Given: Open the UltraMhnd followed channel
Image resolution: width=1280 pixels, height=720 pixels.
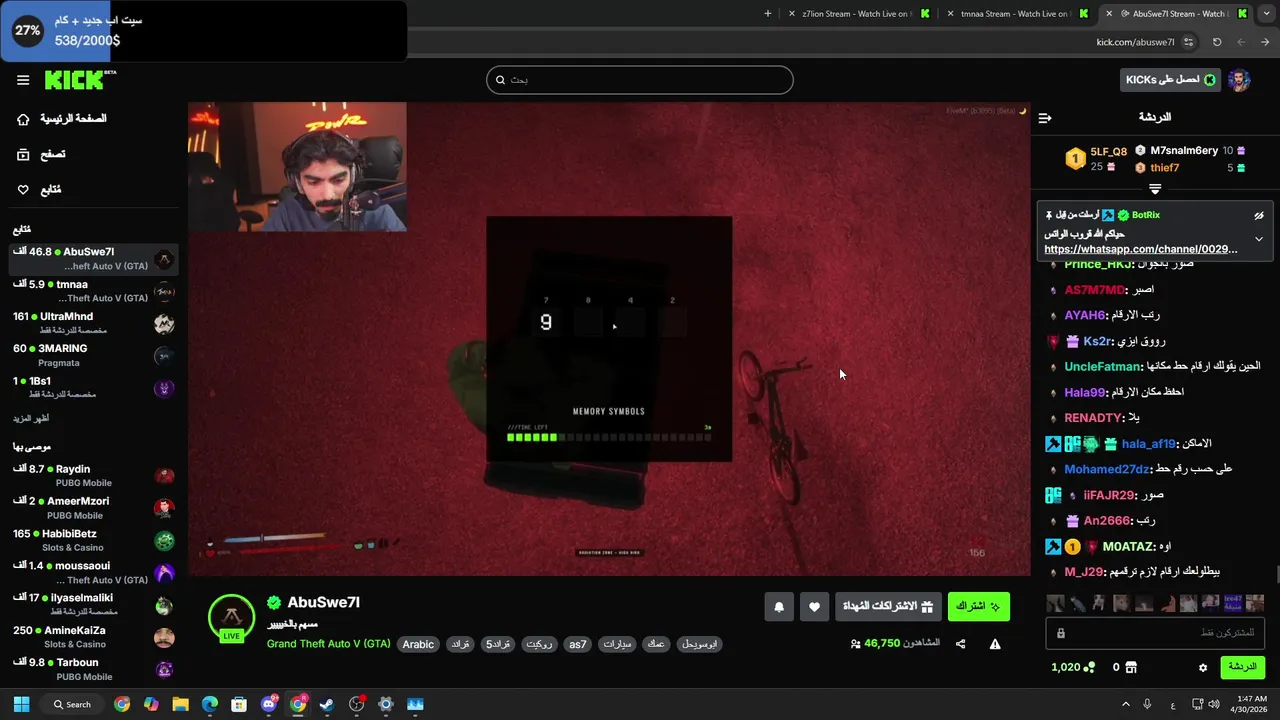Looking at the screenshot, I should pyautogui.click(x=93, y=323).
